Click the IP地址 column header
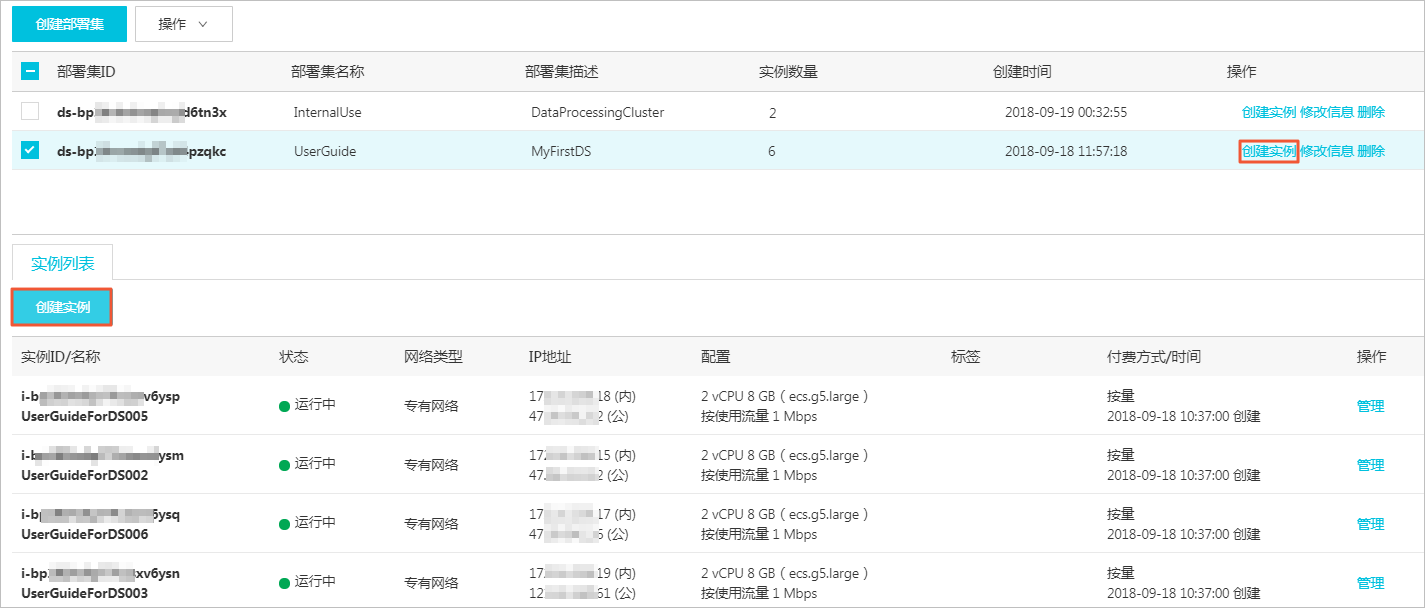Image resolution: width=1425 pixels, height=608 pixels. pos(550,357)
